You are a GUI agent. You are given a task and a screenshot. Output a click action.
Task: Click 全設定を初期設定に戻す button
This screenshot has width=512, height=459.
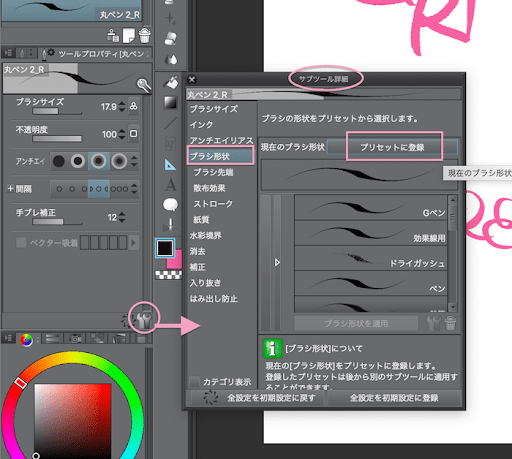click(257, 398)
